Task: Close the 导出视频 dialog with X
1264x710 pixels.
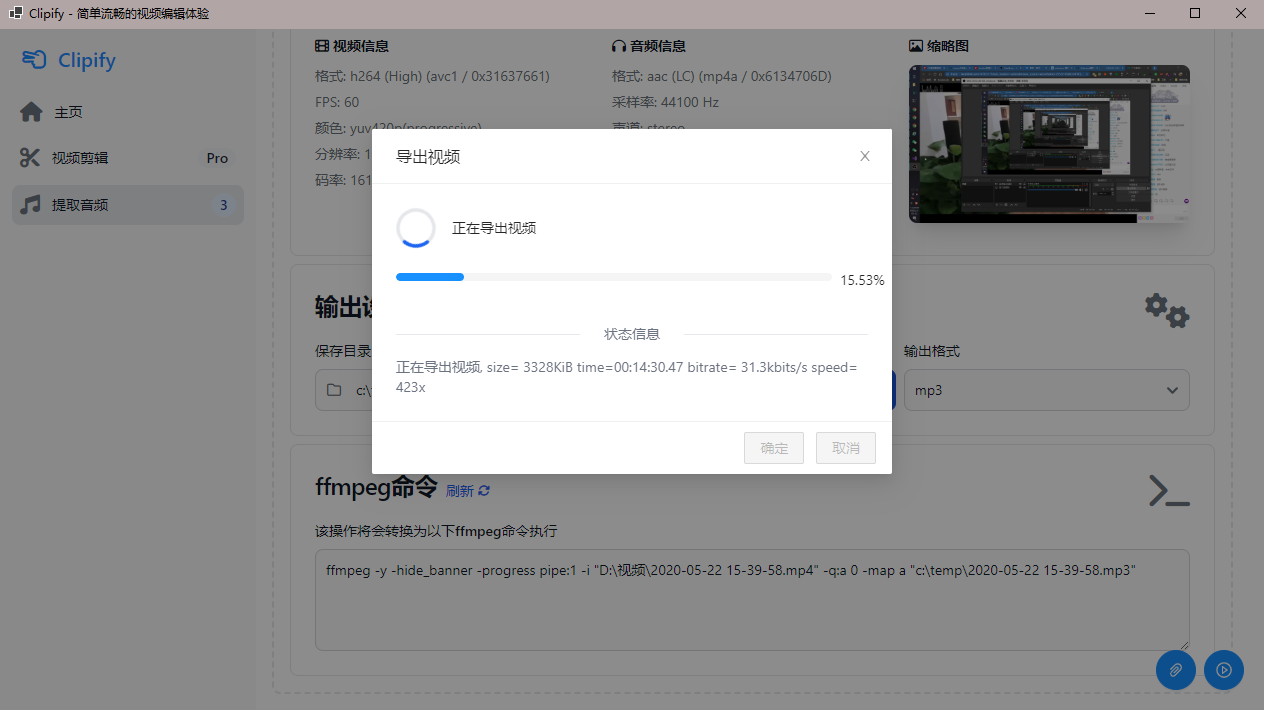Action: point(865,156)
